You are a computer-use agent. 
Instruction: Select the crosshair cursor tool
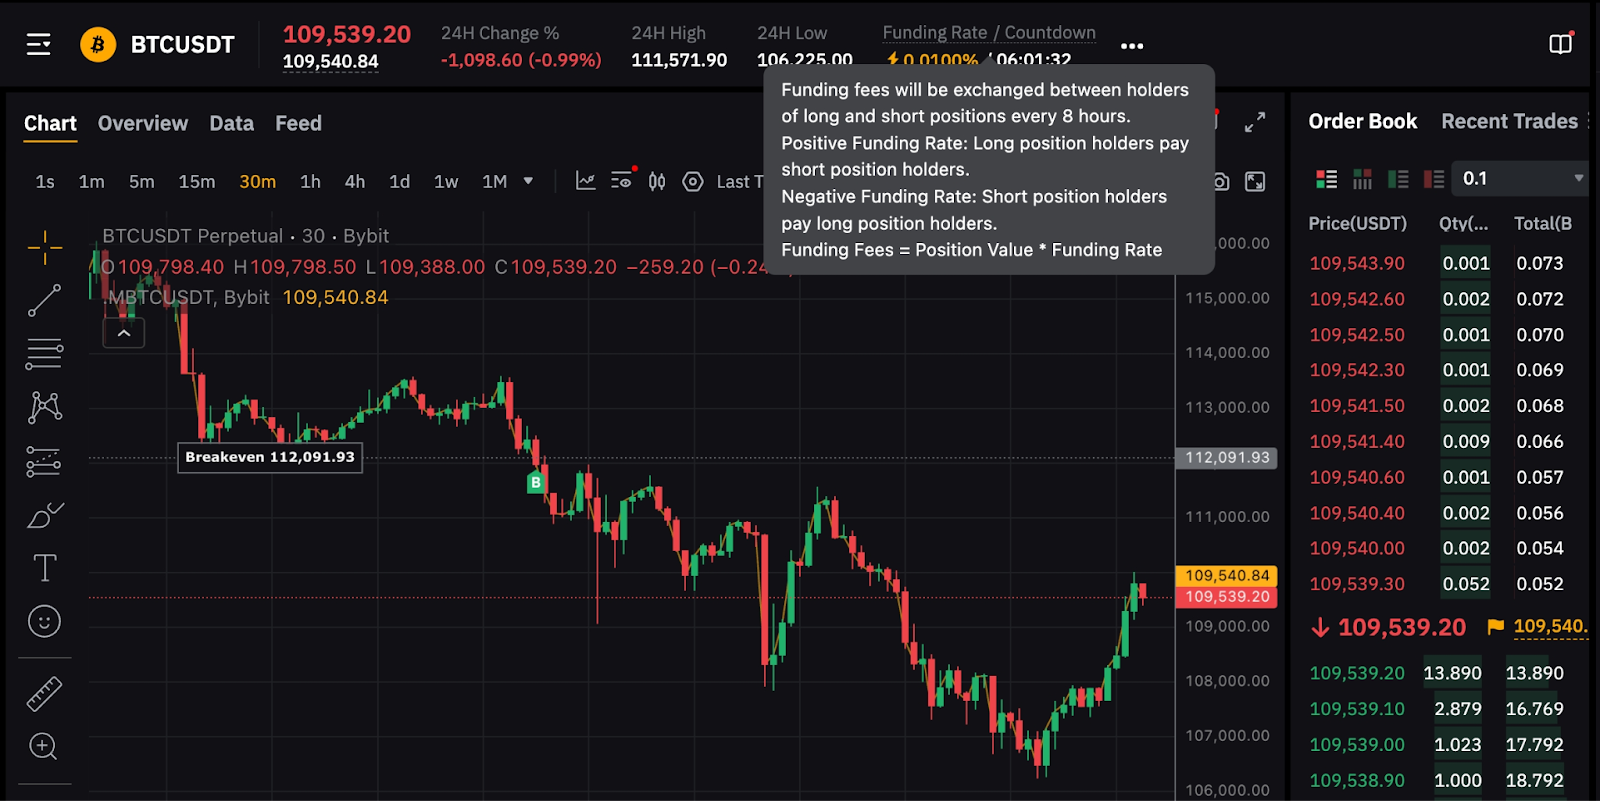44,247
